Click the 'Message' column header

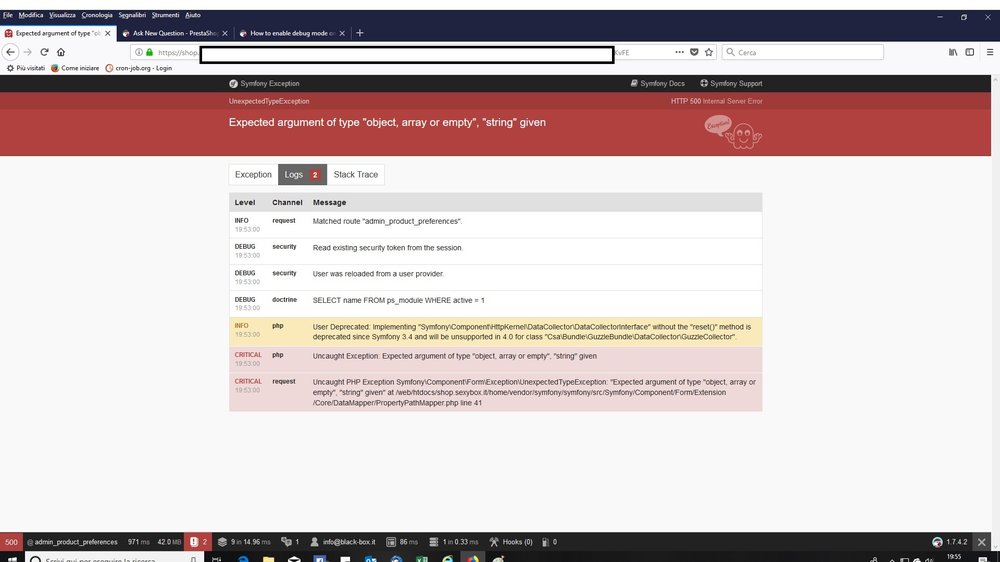(329, 202)
